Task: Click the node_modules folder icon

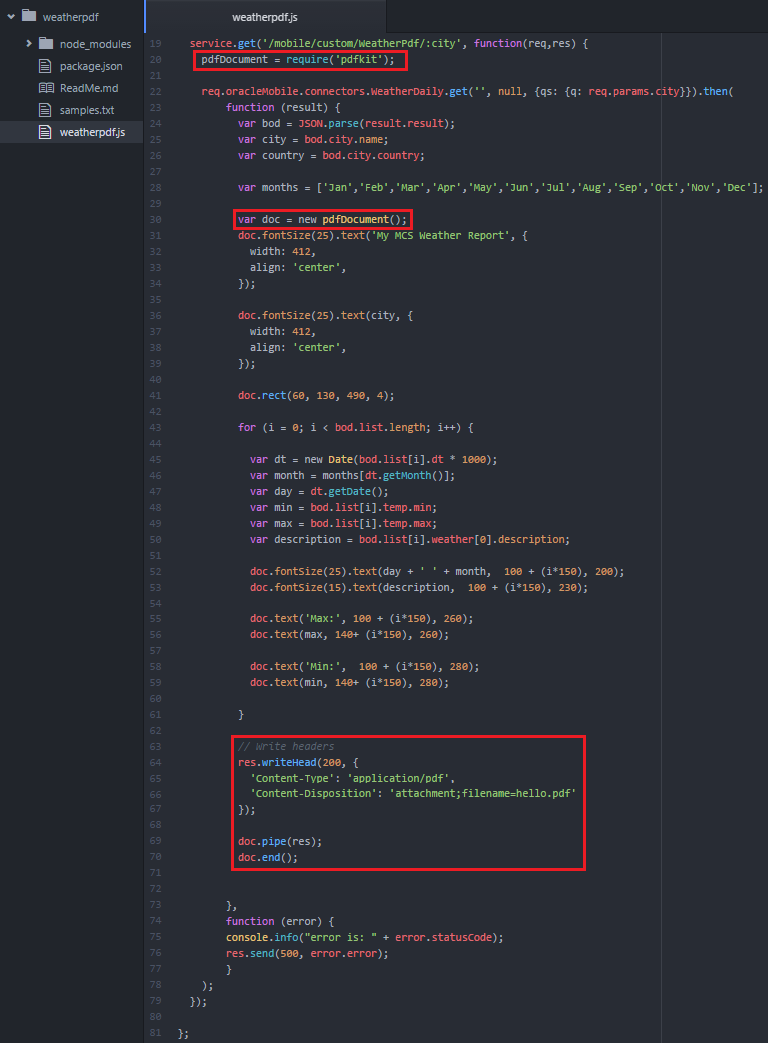Action: tap(46, 43)
